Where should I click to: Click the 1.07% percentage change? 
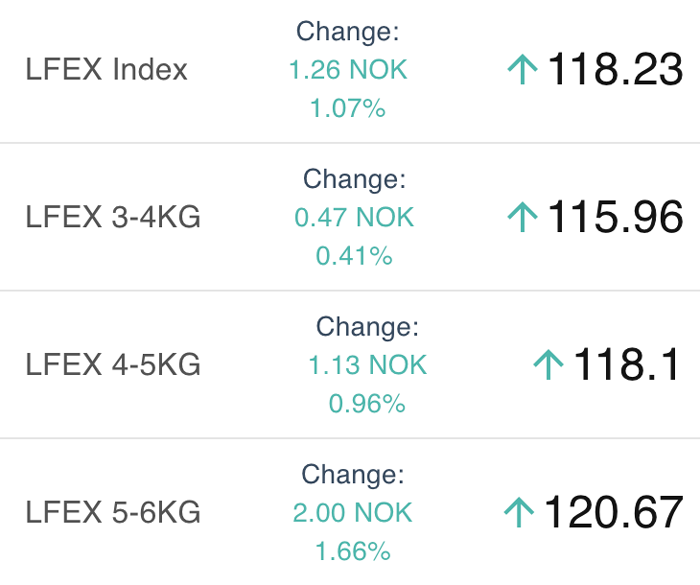(348, 109)
